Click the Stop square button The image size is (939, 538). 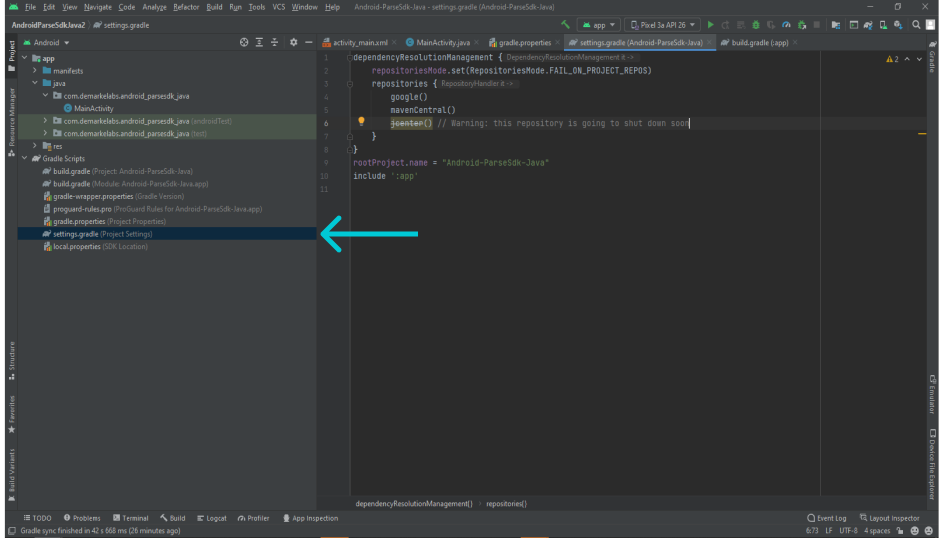click(817, 25)
